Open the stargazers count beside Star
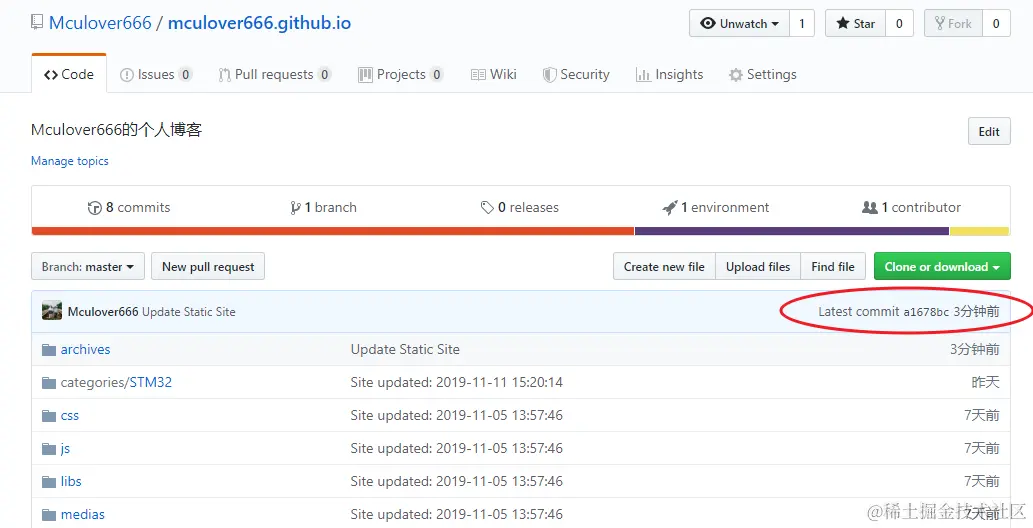 click(899, 23)
